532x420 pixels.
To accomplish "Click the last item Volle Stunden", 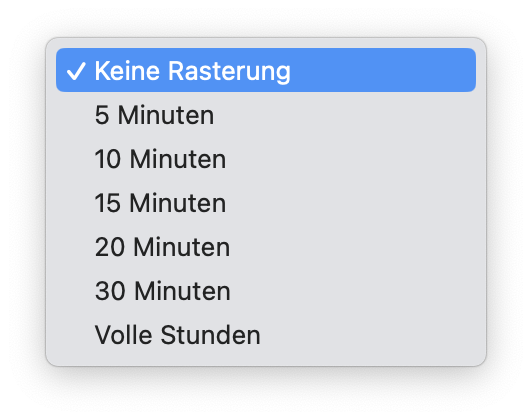I will pos(266,335).
